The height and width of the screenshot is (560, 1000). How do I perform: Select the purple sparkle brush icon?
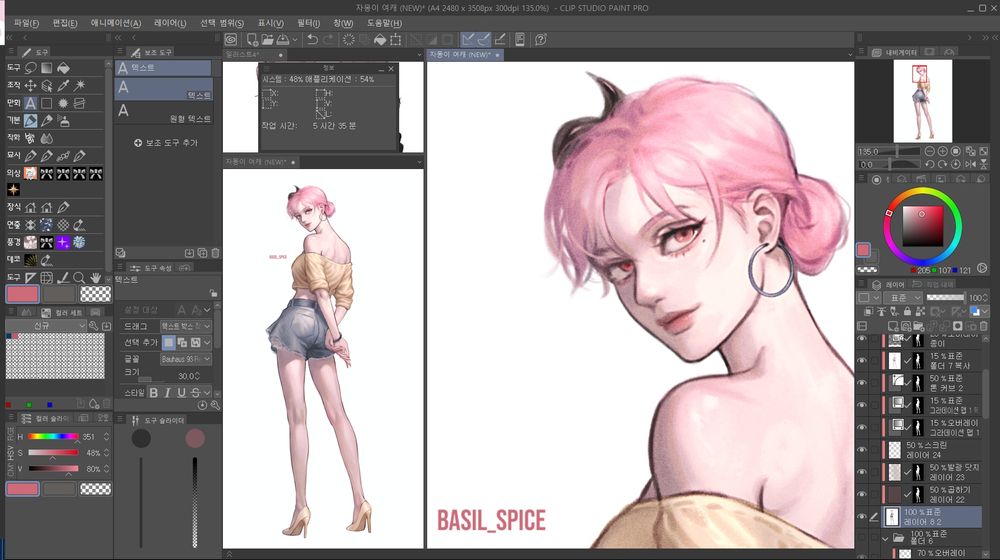(63, 242)
